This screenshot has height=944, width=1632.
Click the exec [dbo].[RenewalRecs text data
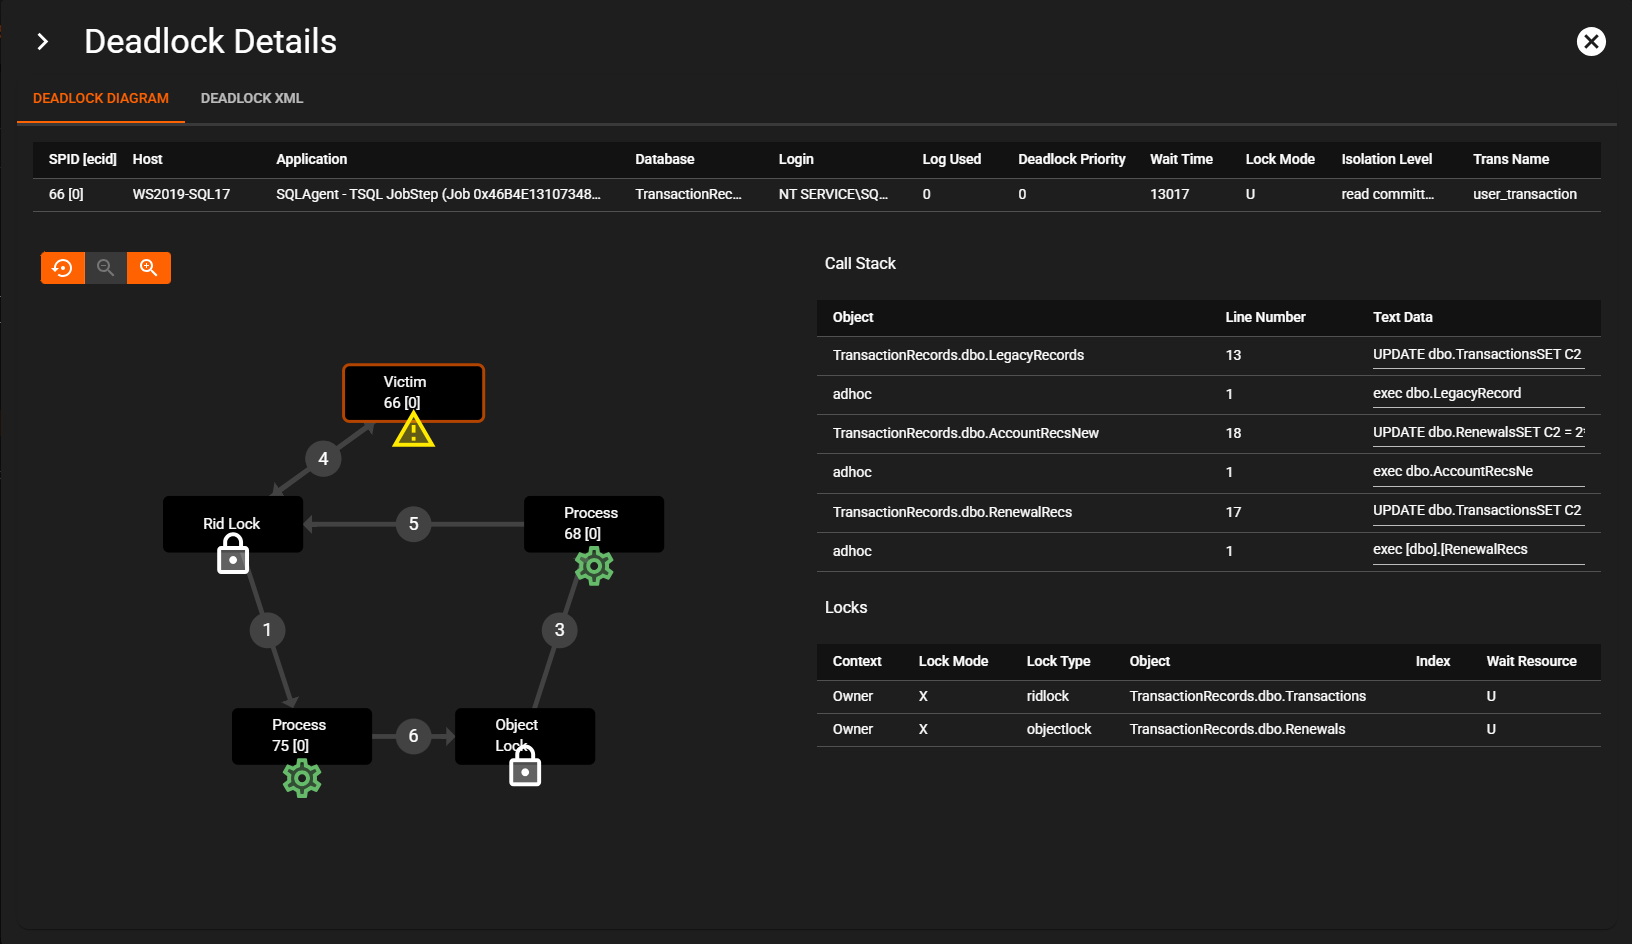(x=1449, y=549)
